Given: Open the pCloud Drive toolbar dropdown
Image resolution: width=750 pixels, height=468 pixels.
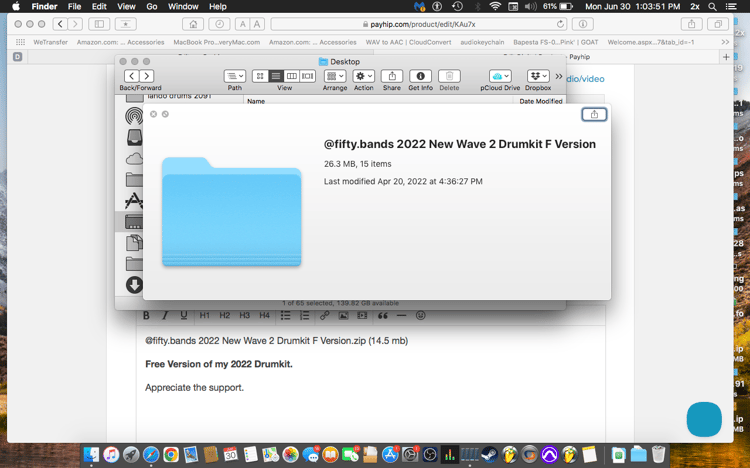Looking at the screenshot, I should [500, 76].
